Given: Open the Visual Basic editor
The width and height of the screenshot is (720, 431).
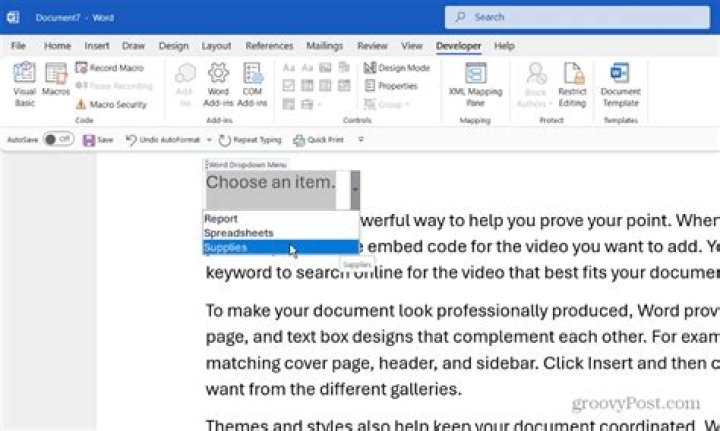Looking at the screenshot, I should pos(24,84).
